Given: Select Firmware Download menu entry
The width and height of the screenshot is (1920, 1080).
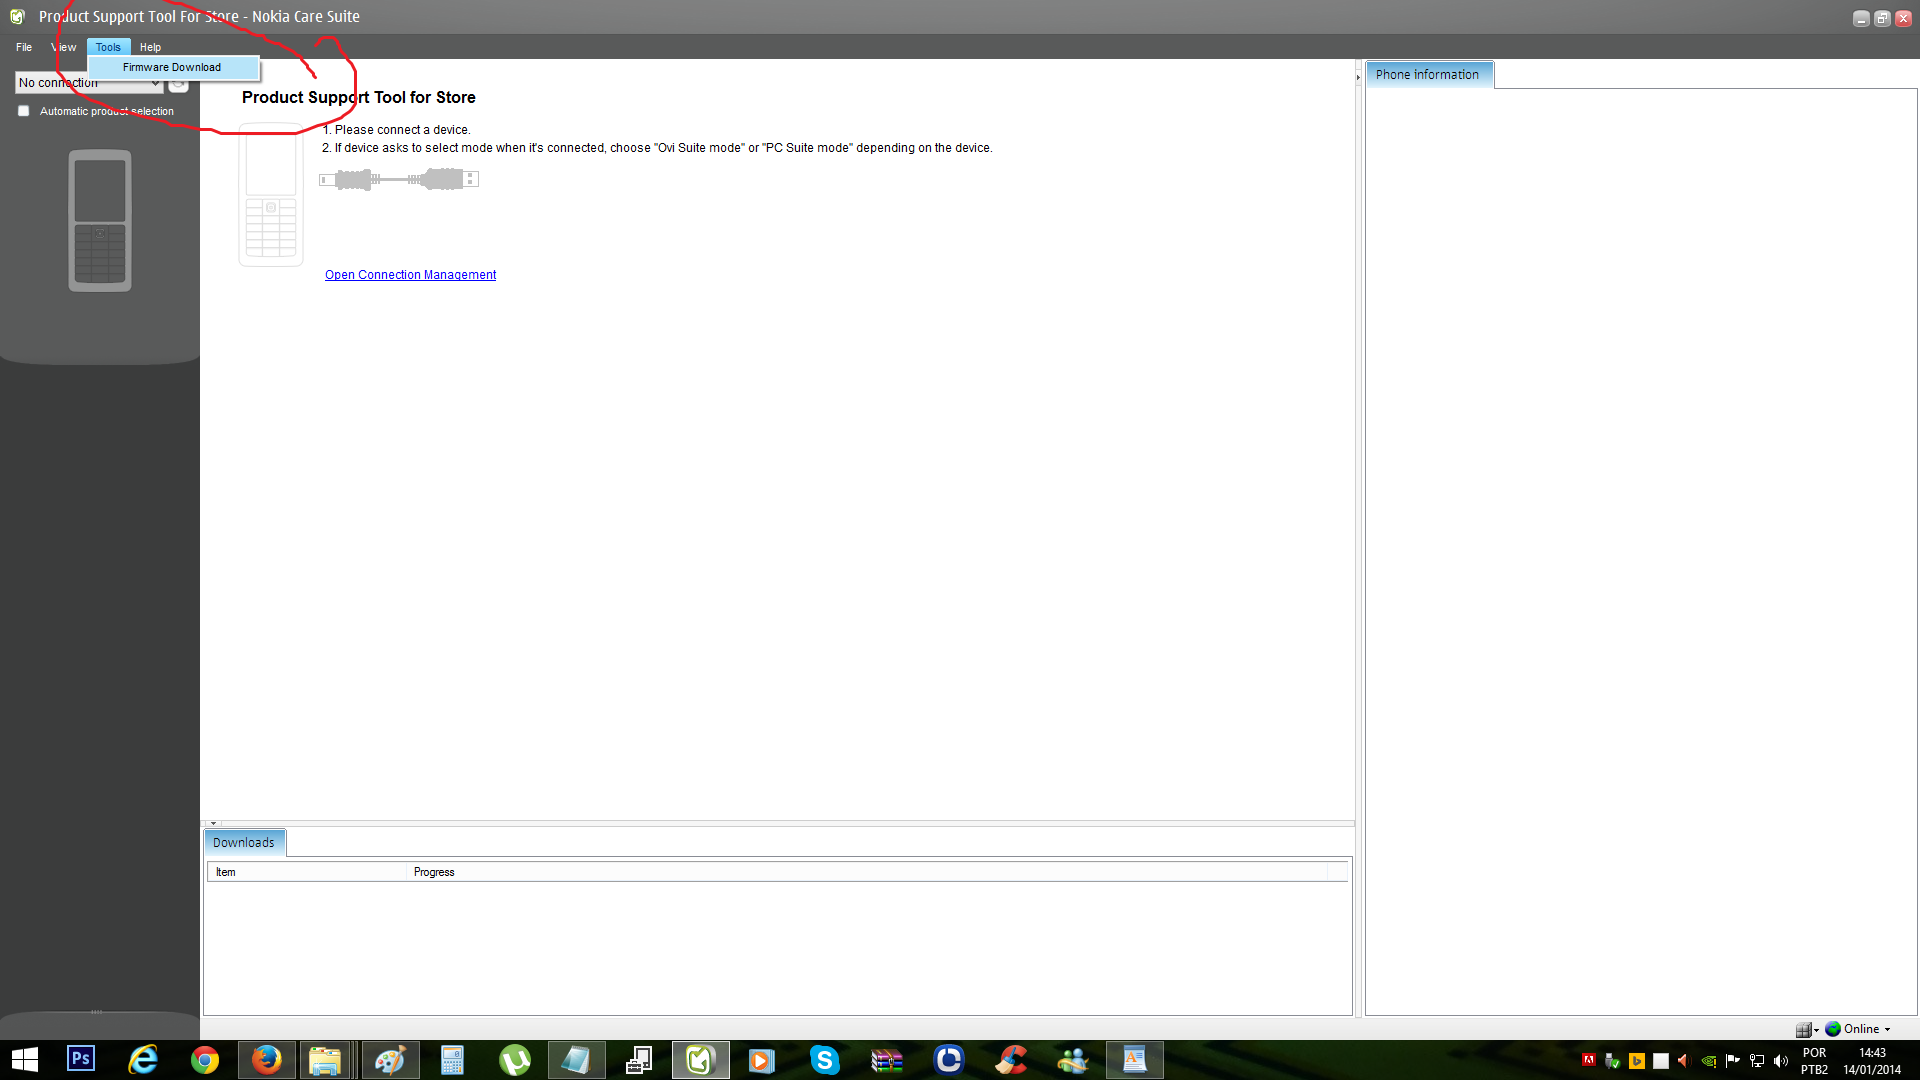Looking at the screenshot, I should click(172, 67).
